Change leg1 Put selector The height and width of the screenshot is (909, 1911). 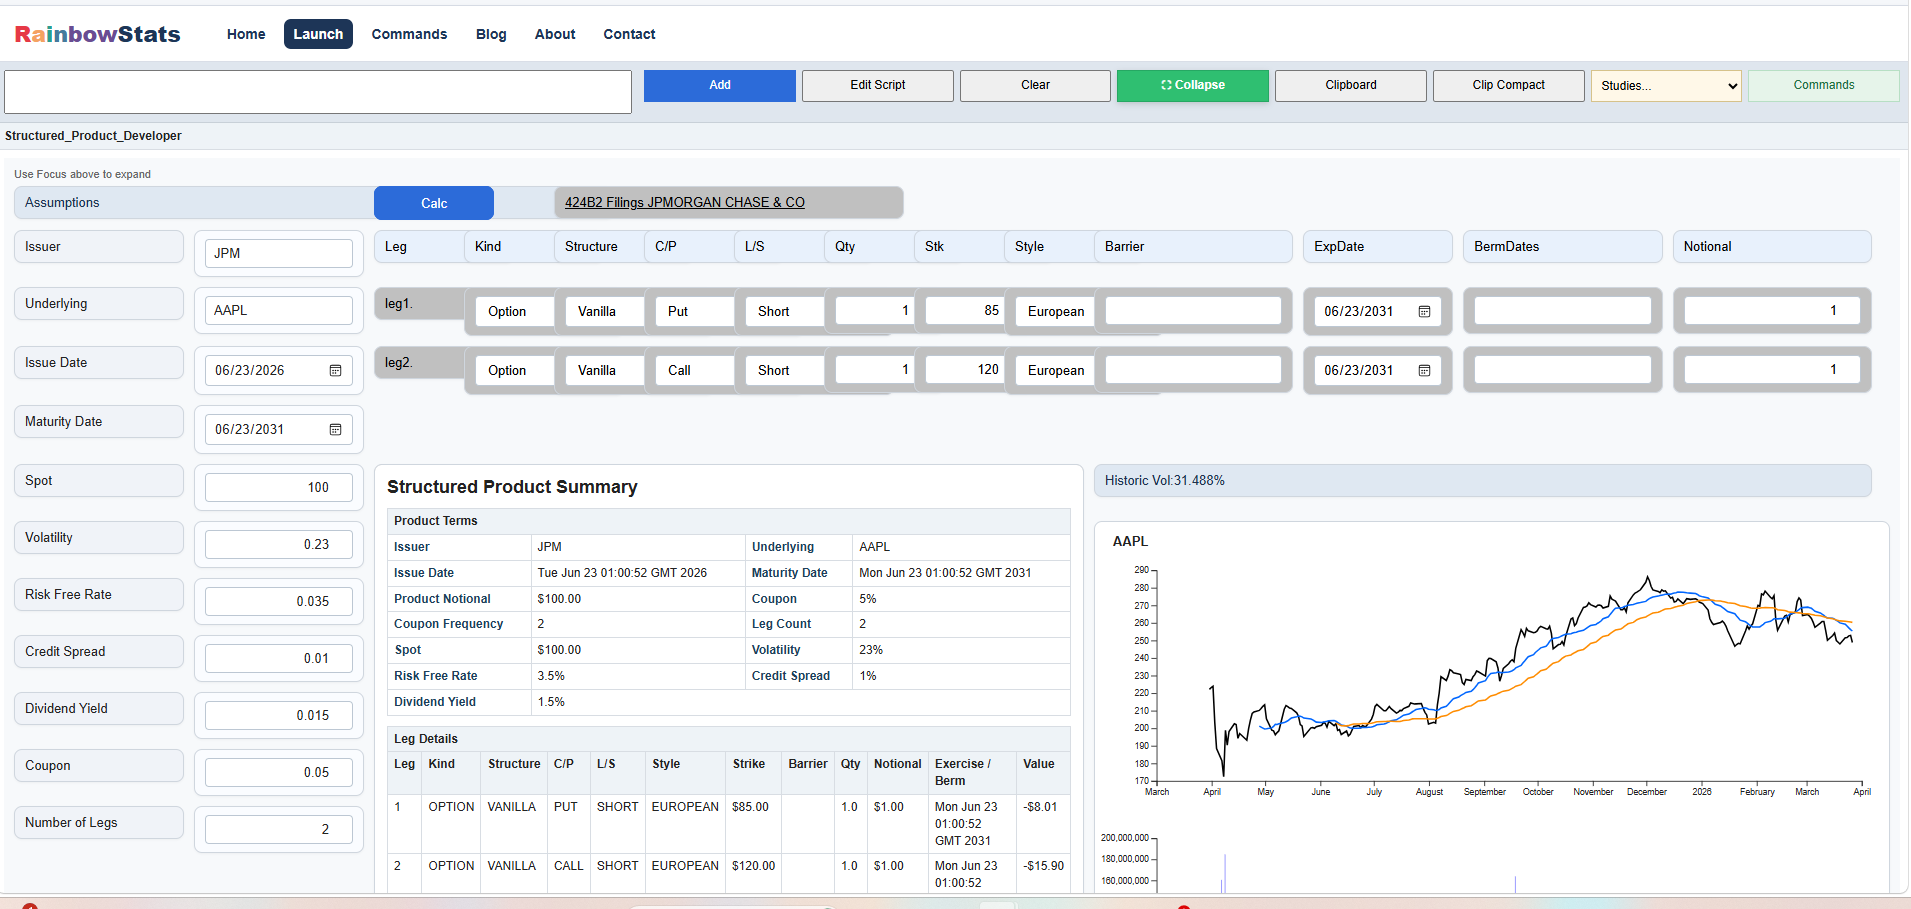tap(694, 311)
